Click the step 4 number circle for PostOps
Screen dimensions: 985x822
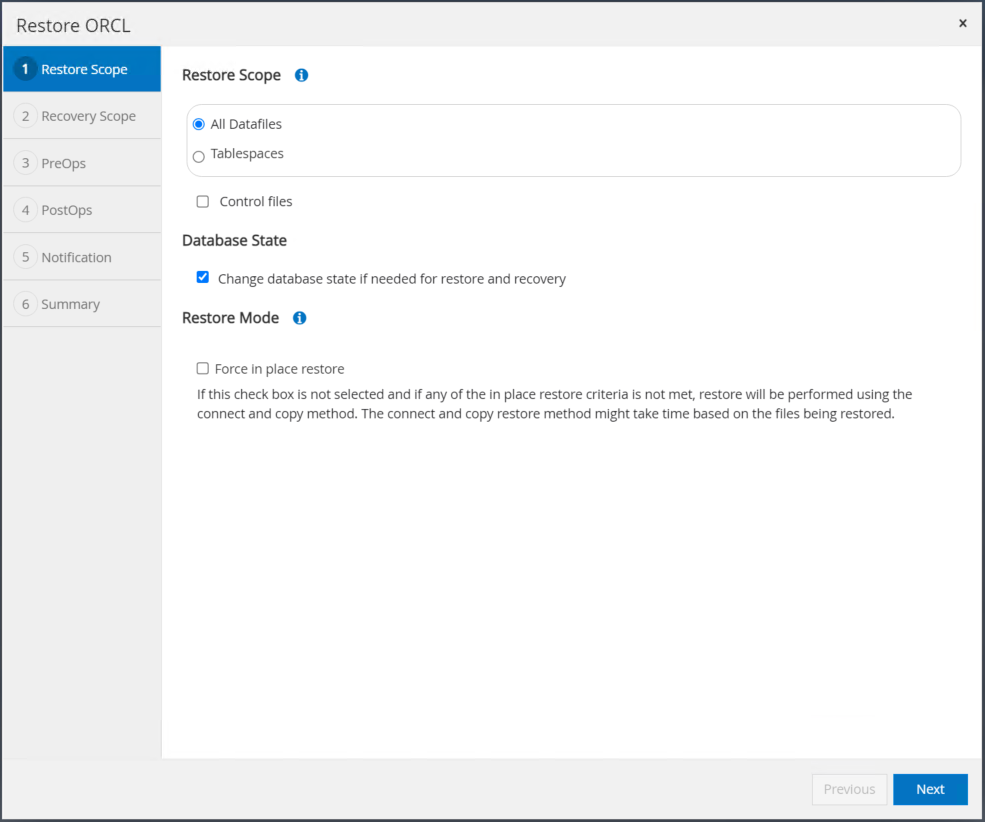pos(25,210)
